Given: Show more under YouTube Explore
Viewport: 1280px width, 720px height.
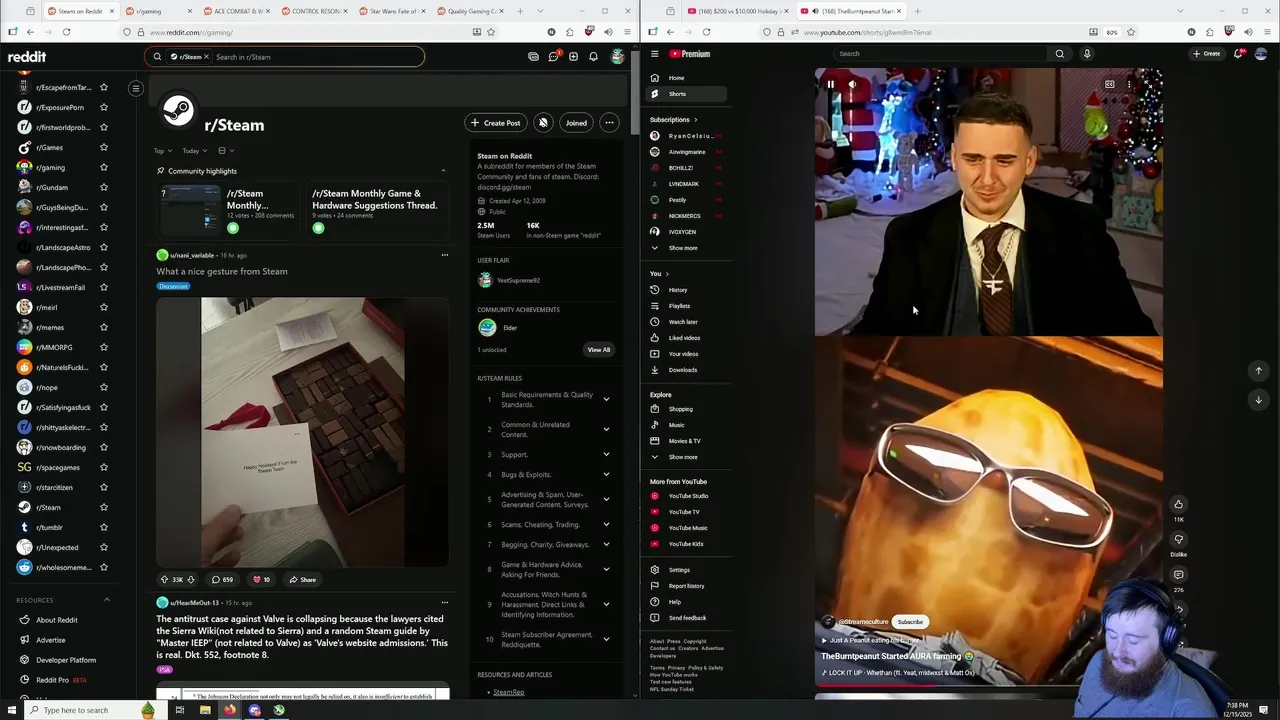Looking at the screenshot, I should (x=682, y=457).
